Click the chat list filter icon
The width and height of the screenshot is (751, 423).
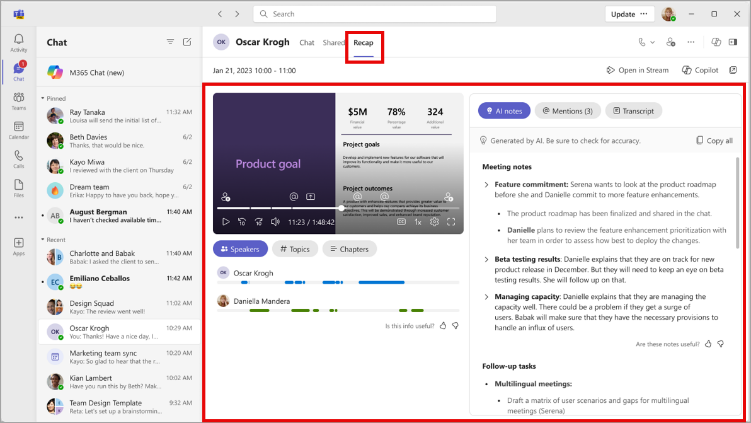[170, 42]
